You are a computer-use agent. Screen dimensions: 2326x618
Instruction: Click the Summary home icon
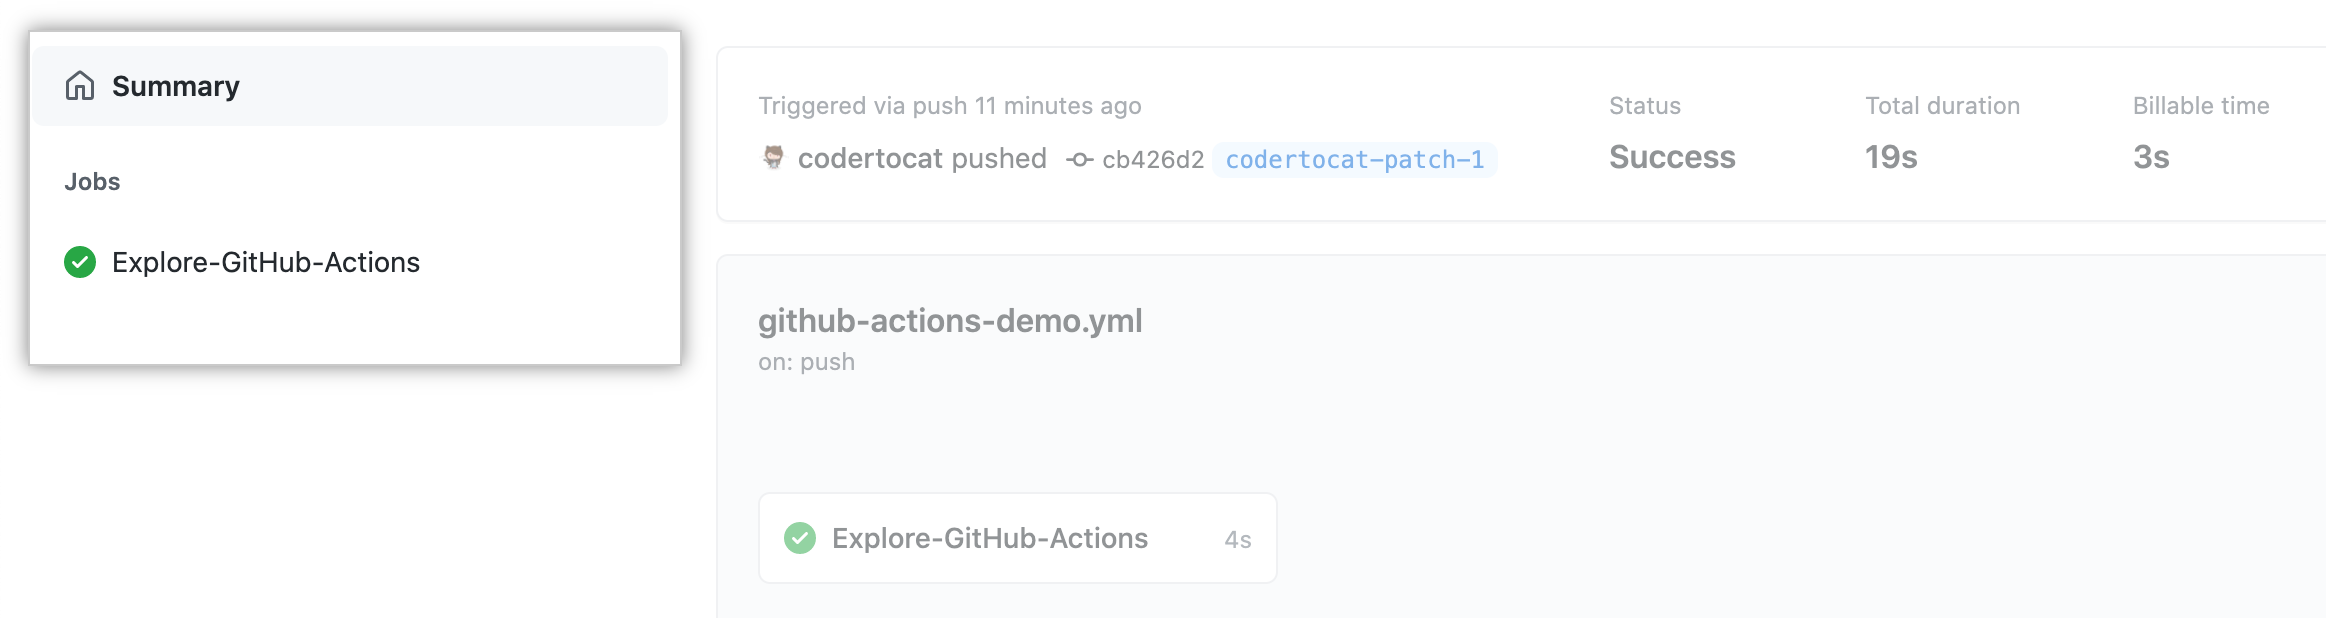80,86
